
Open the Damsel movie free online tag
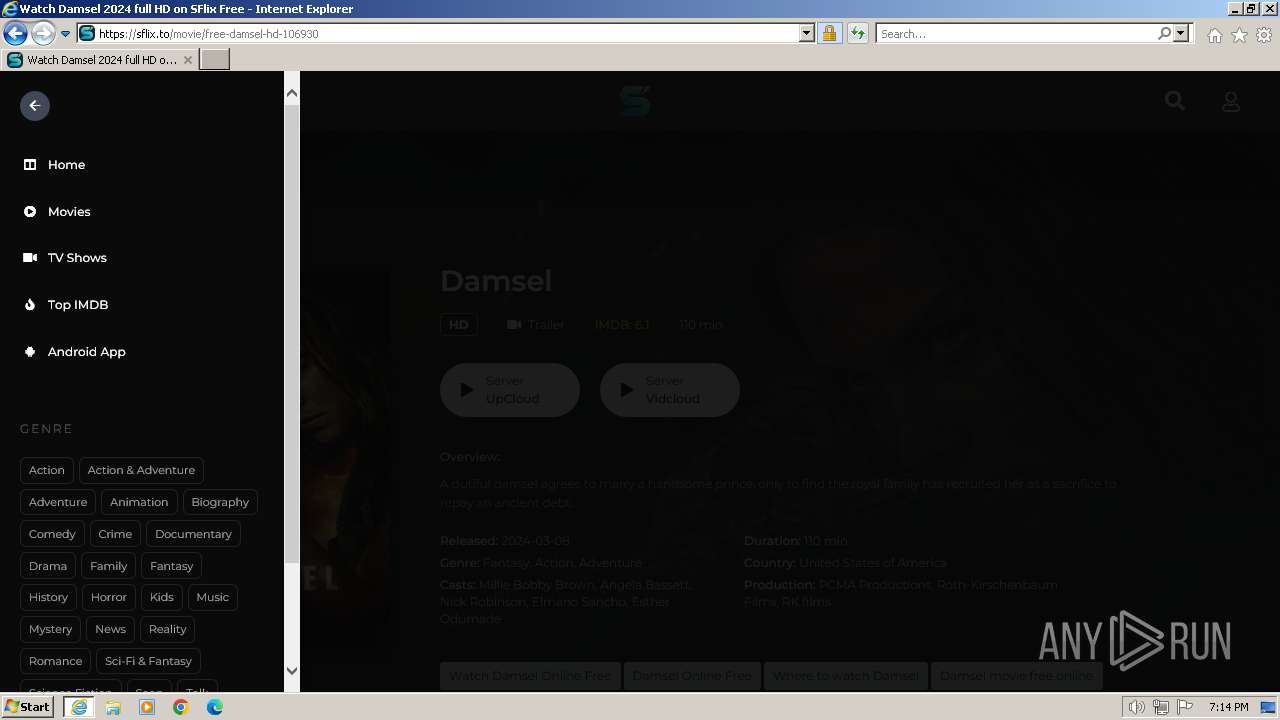(1016, 676)
